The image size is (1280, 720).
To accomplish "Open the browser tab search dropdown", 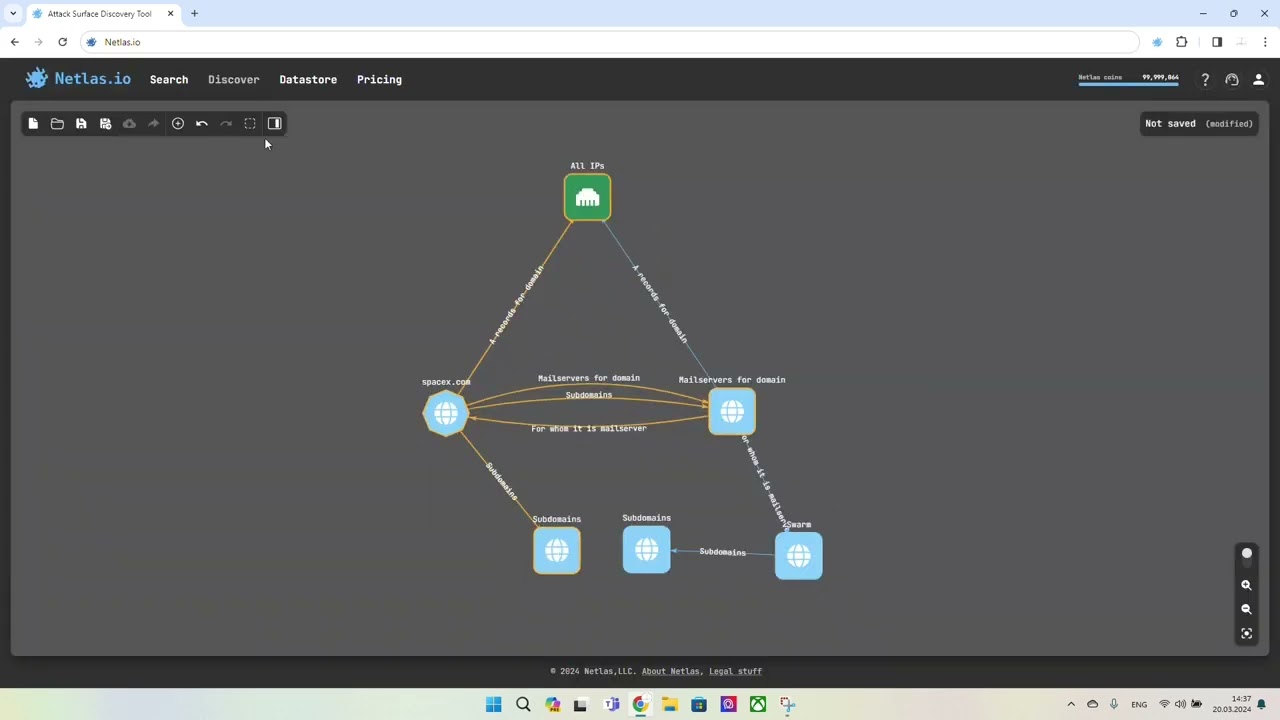I will 13,14.
